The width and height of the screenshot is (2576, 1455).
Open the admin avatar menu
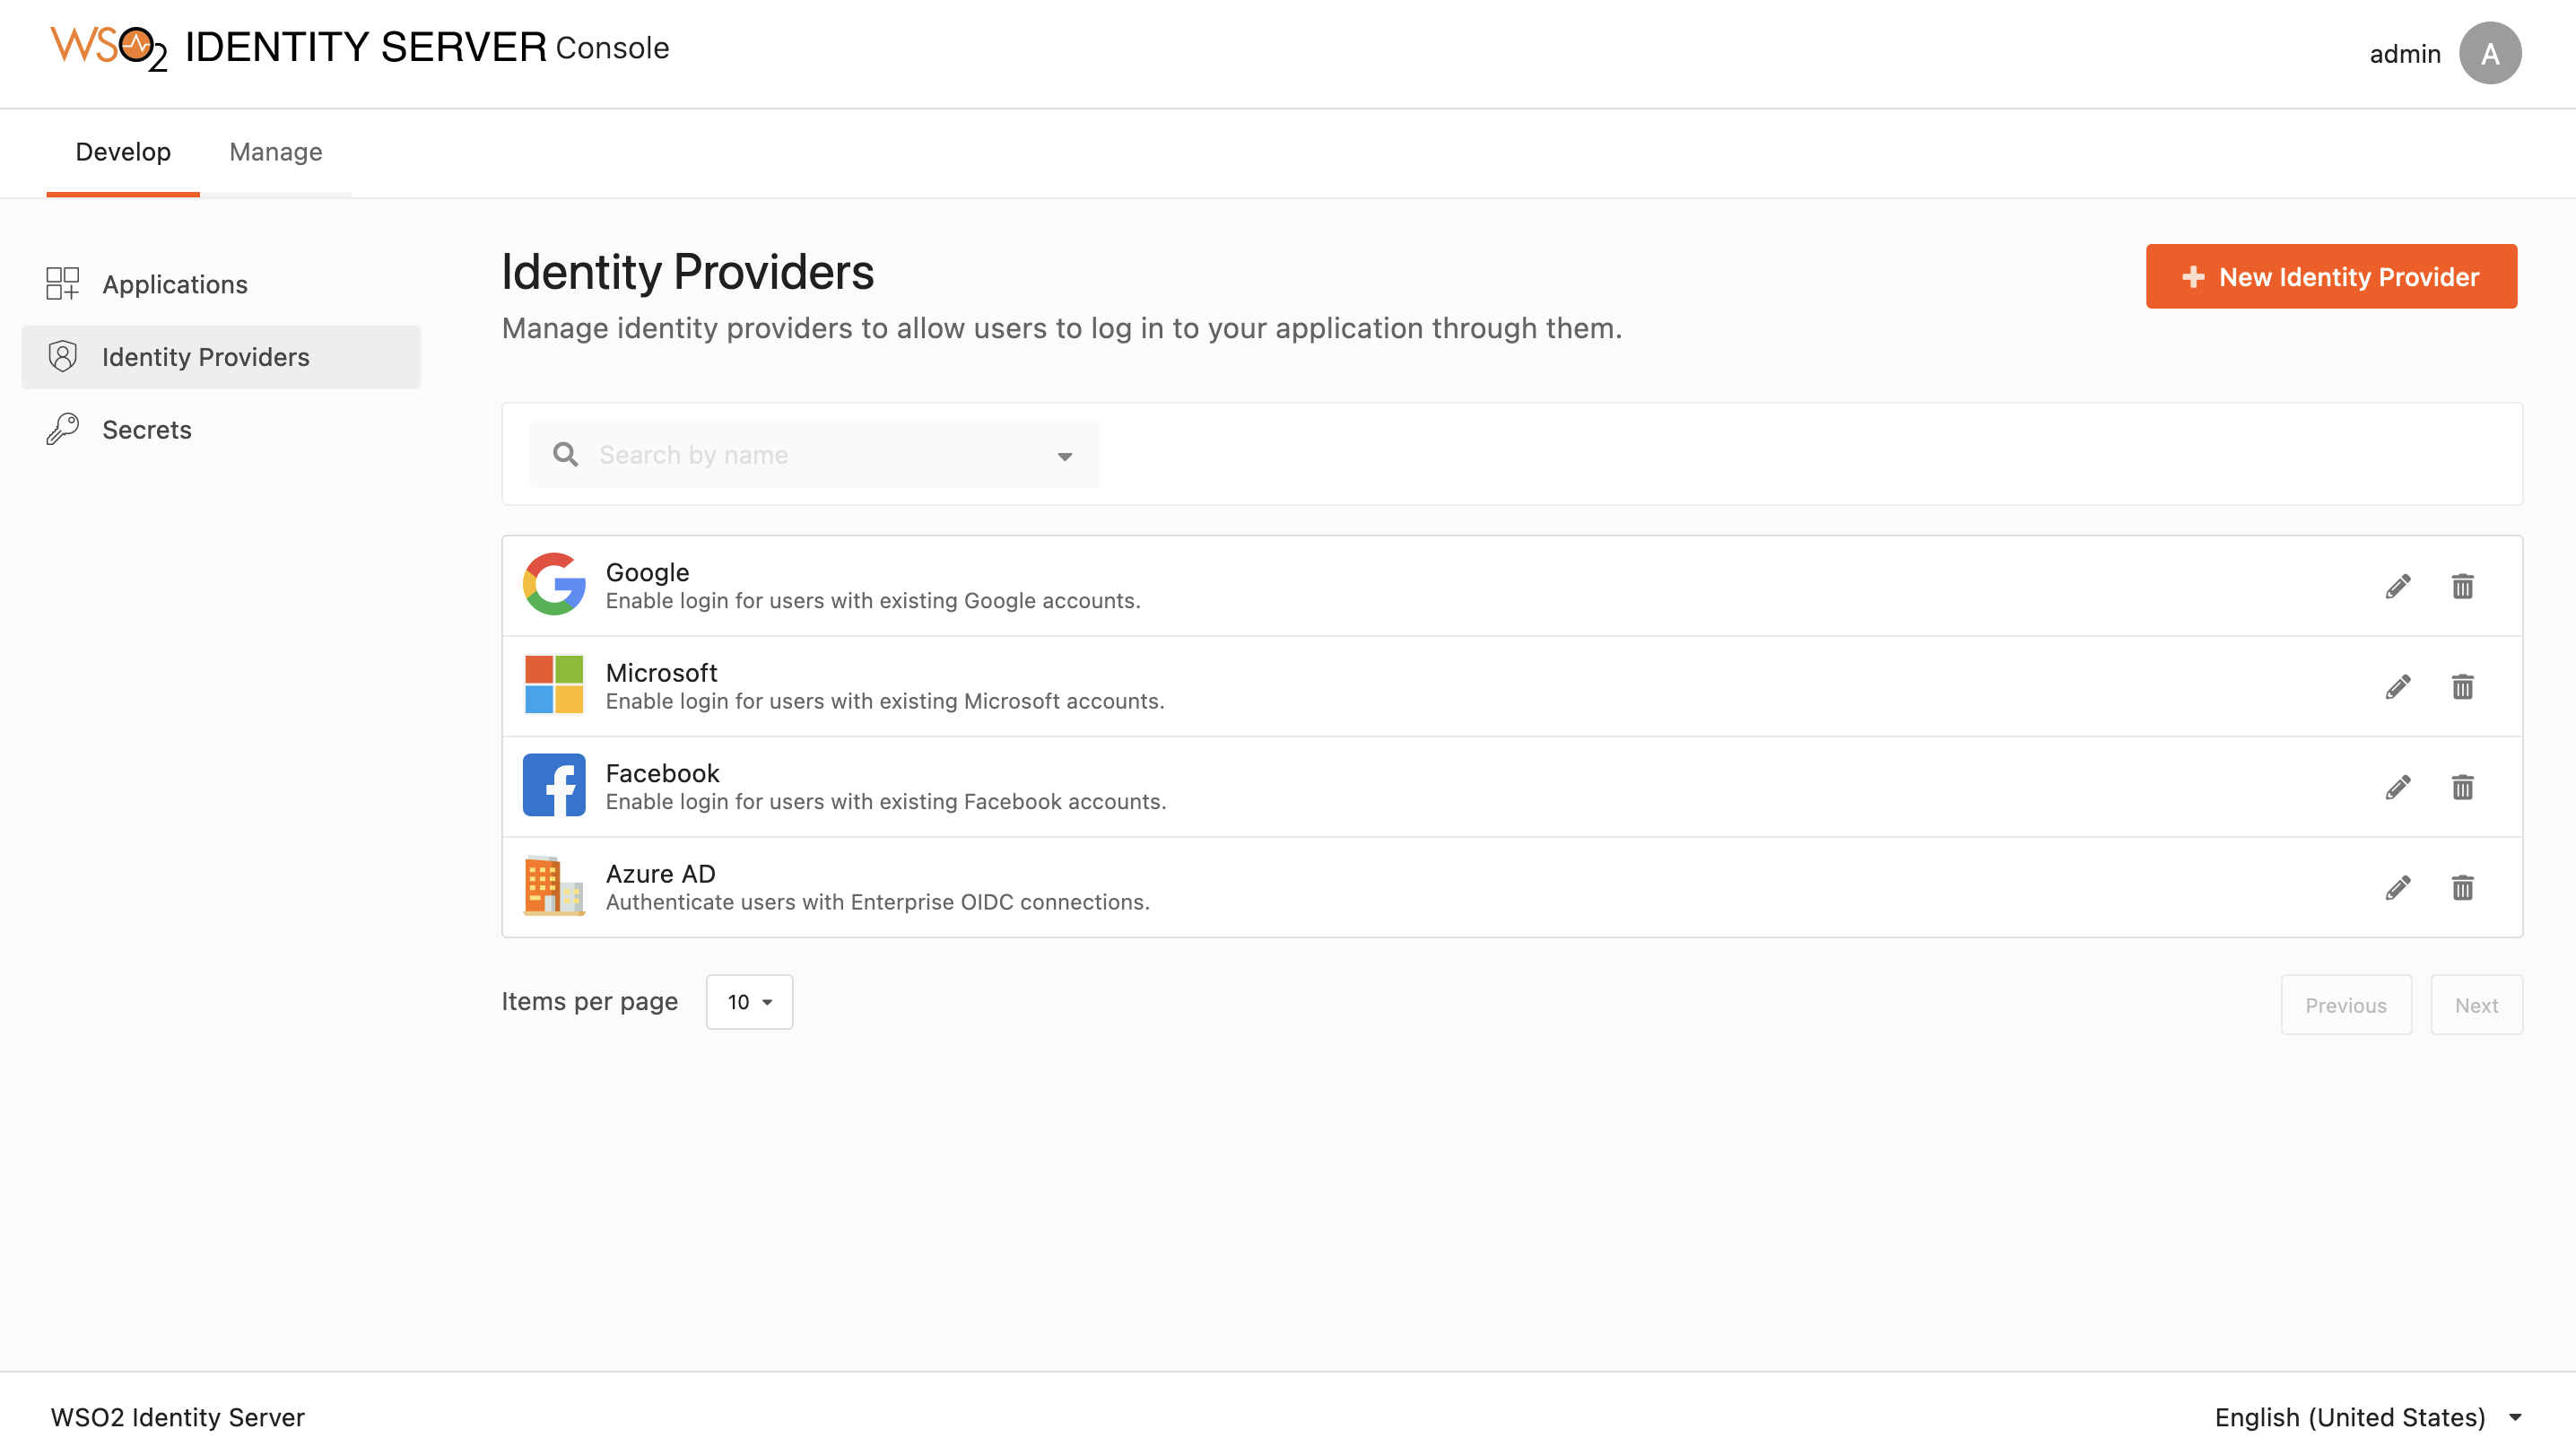pyautogui.click(x=2491, y=53)
